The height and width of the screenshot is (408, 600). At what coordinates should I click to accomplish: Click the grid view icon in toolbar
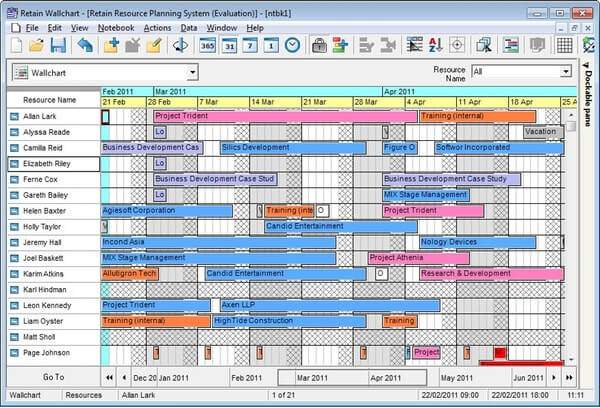point(564,45)
